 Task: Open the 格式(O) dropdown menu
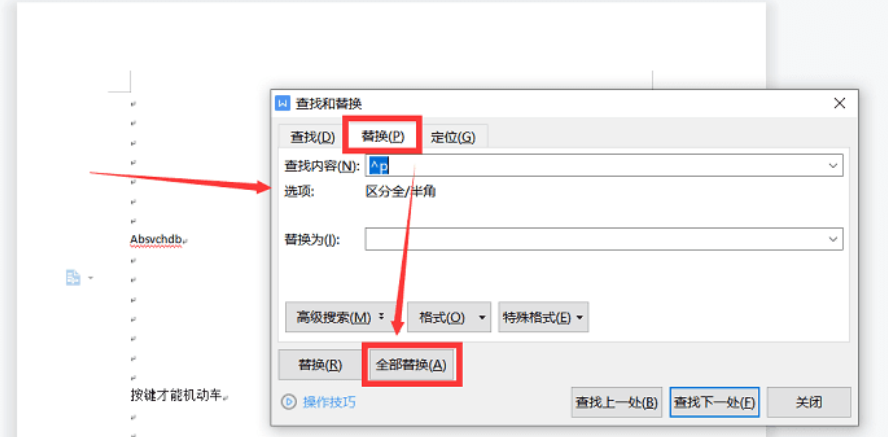coord(451,318)
